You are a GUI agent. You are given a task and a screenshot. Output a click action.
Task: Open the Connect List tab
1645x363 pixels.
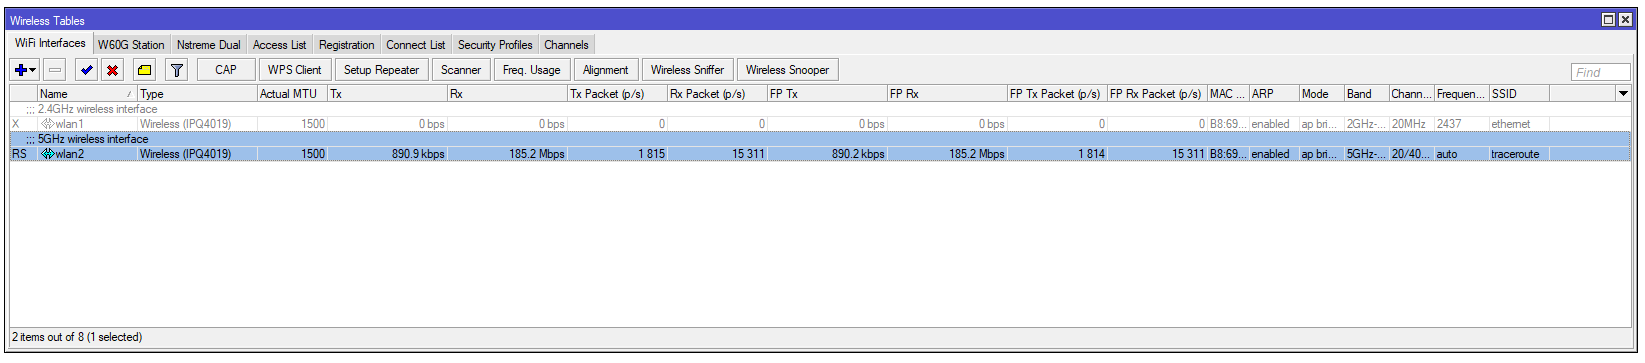(x=416, y=45)
